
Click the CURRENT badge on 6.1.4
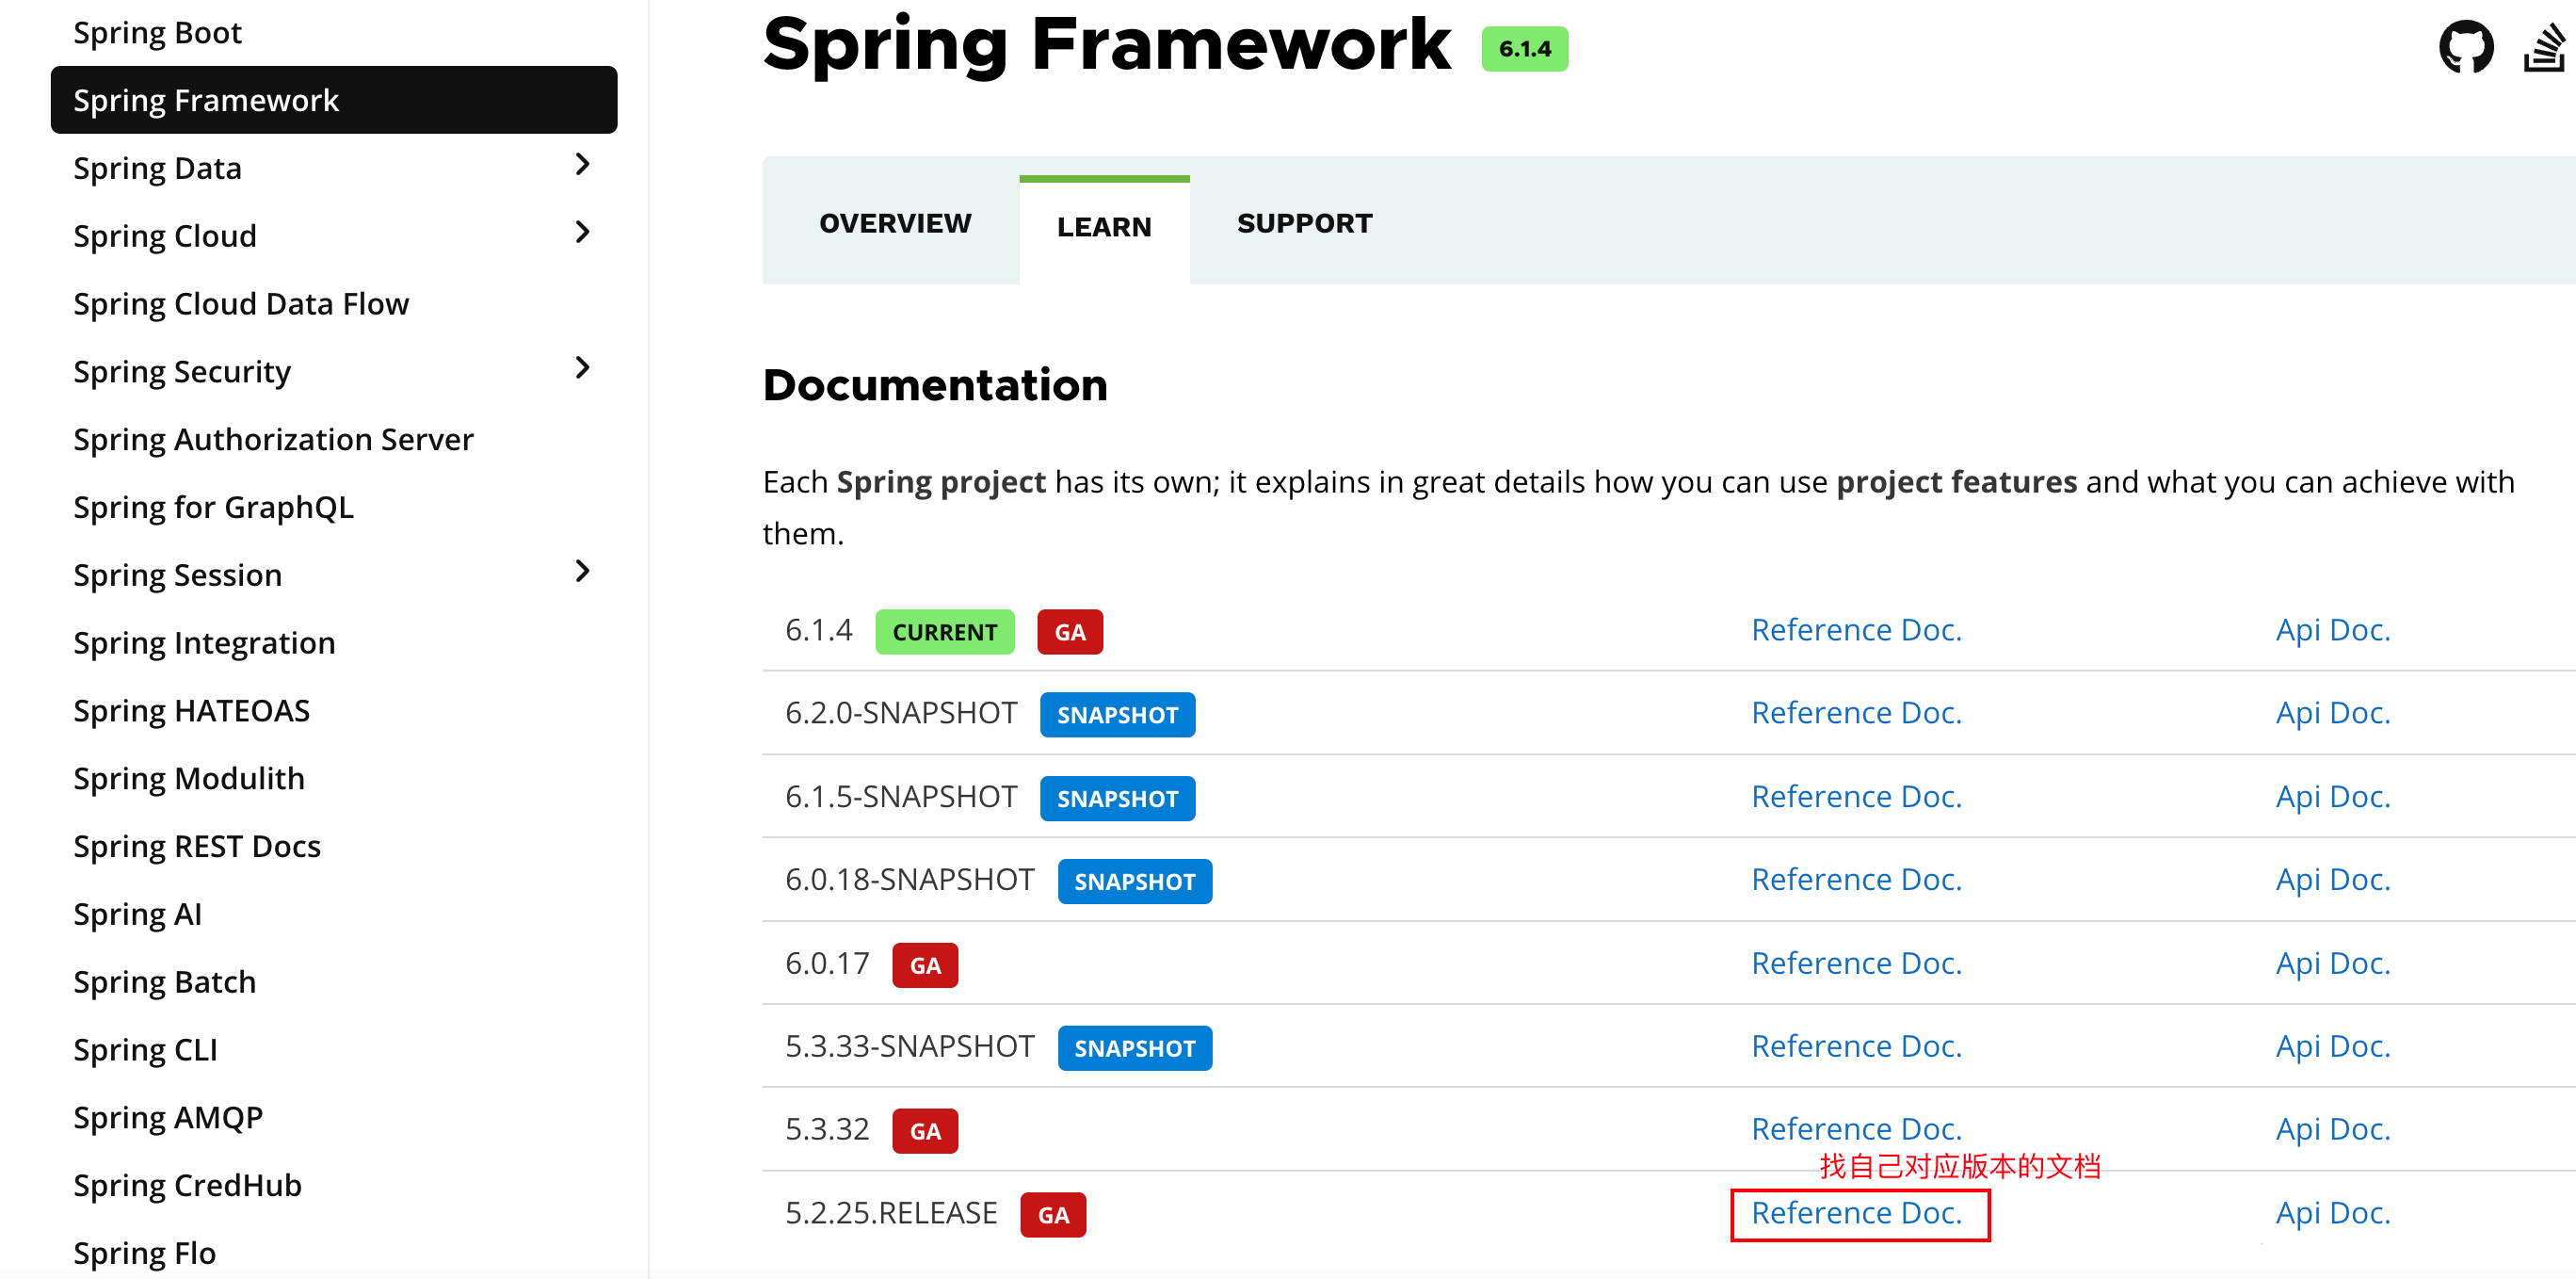(944, 632)
